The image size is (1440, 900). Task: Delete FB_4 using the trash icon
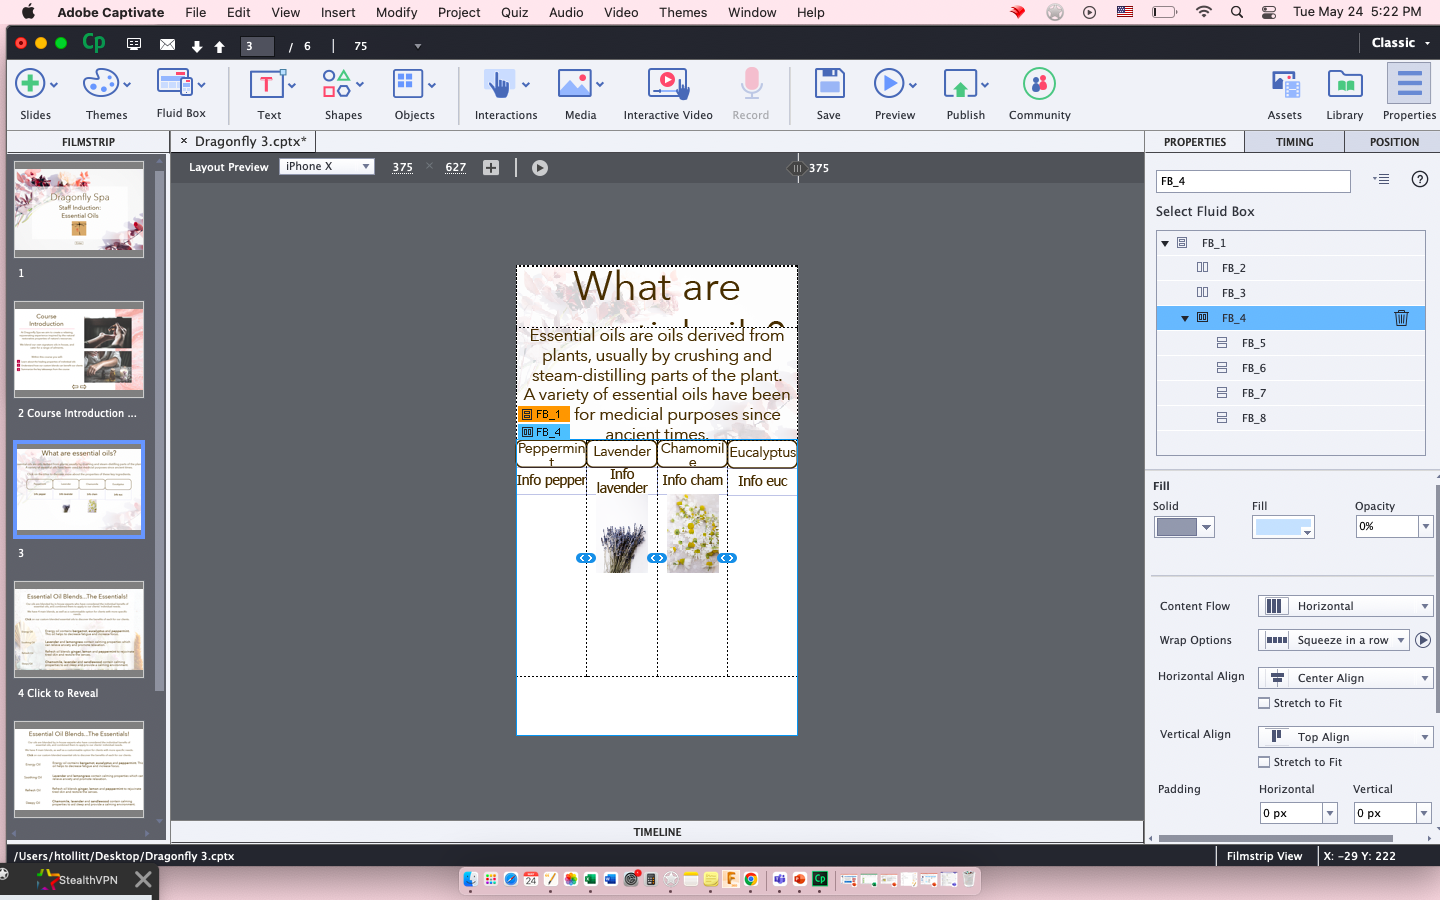click(1403, 318)
